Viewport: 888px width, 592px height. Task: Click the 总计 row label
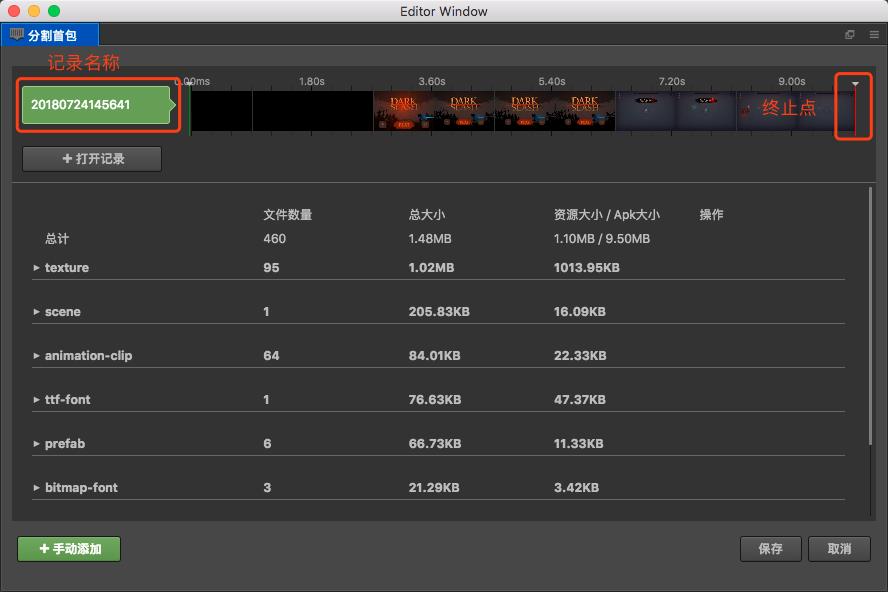[57, 238]
